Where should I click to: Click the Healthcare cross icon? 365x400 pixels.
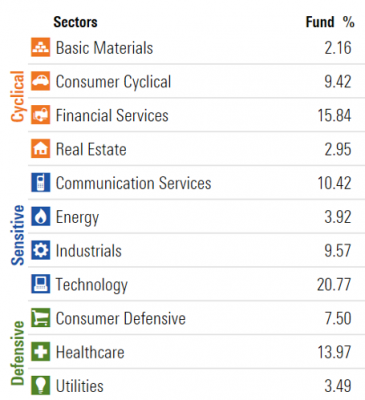[x=41, y=352]
